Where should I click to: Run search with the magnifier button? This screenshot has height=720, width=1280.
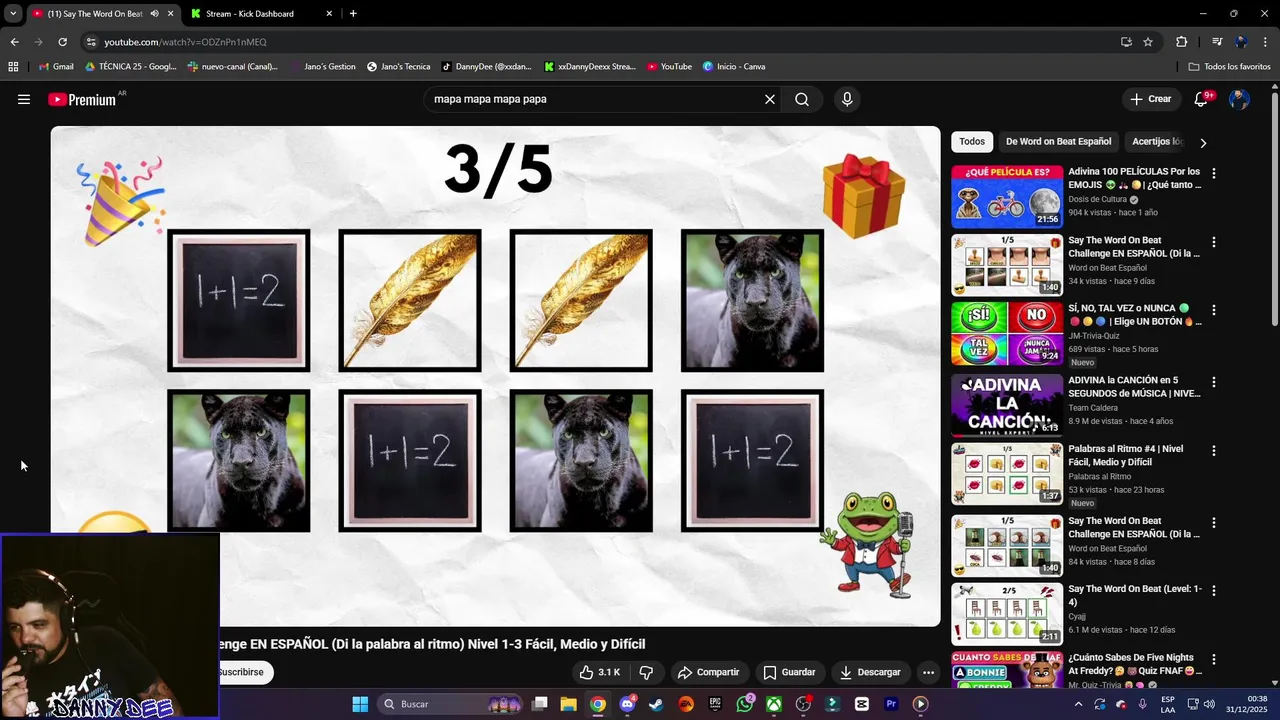tap(802, 99)
